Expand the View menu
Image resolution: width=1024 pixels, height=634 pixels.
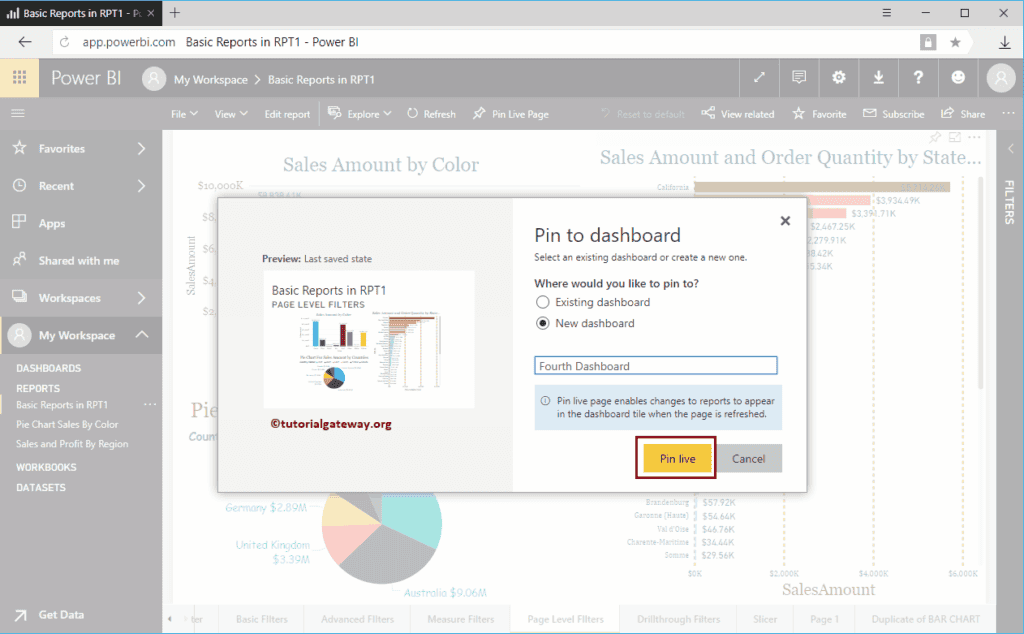[x=231, y=113]
